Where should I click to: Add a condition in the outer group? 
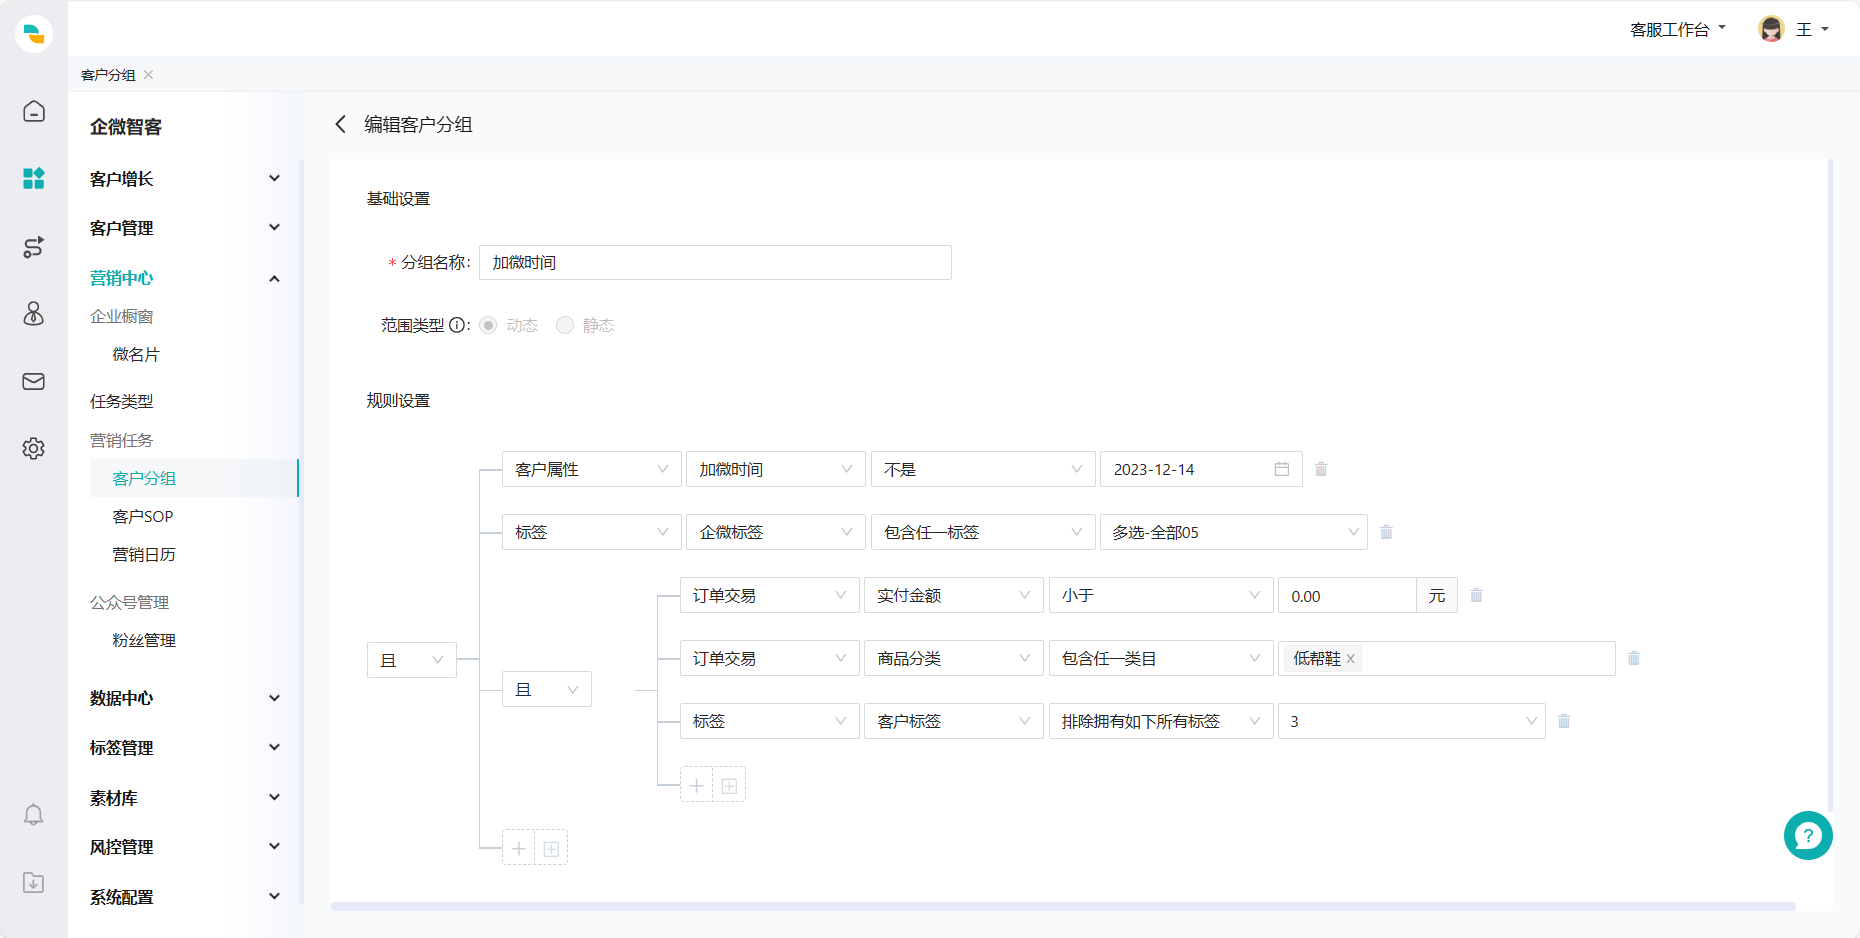(x=519, y=848)
